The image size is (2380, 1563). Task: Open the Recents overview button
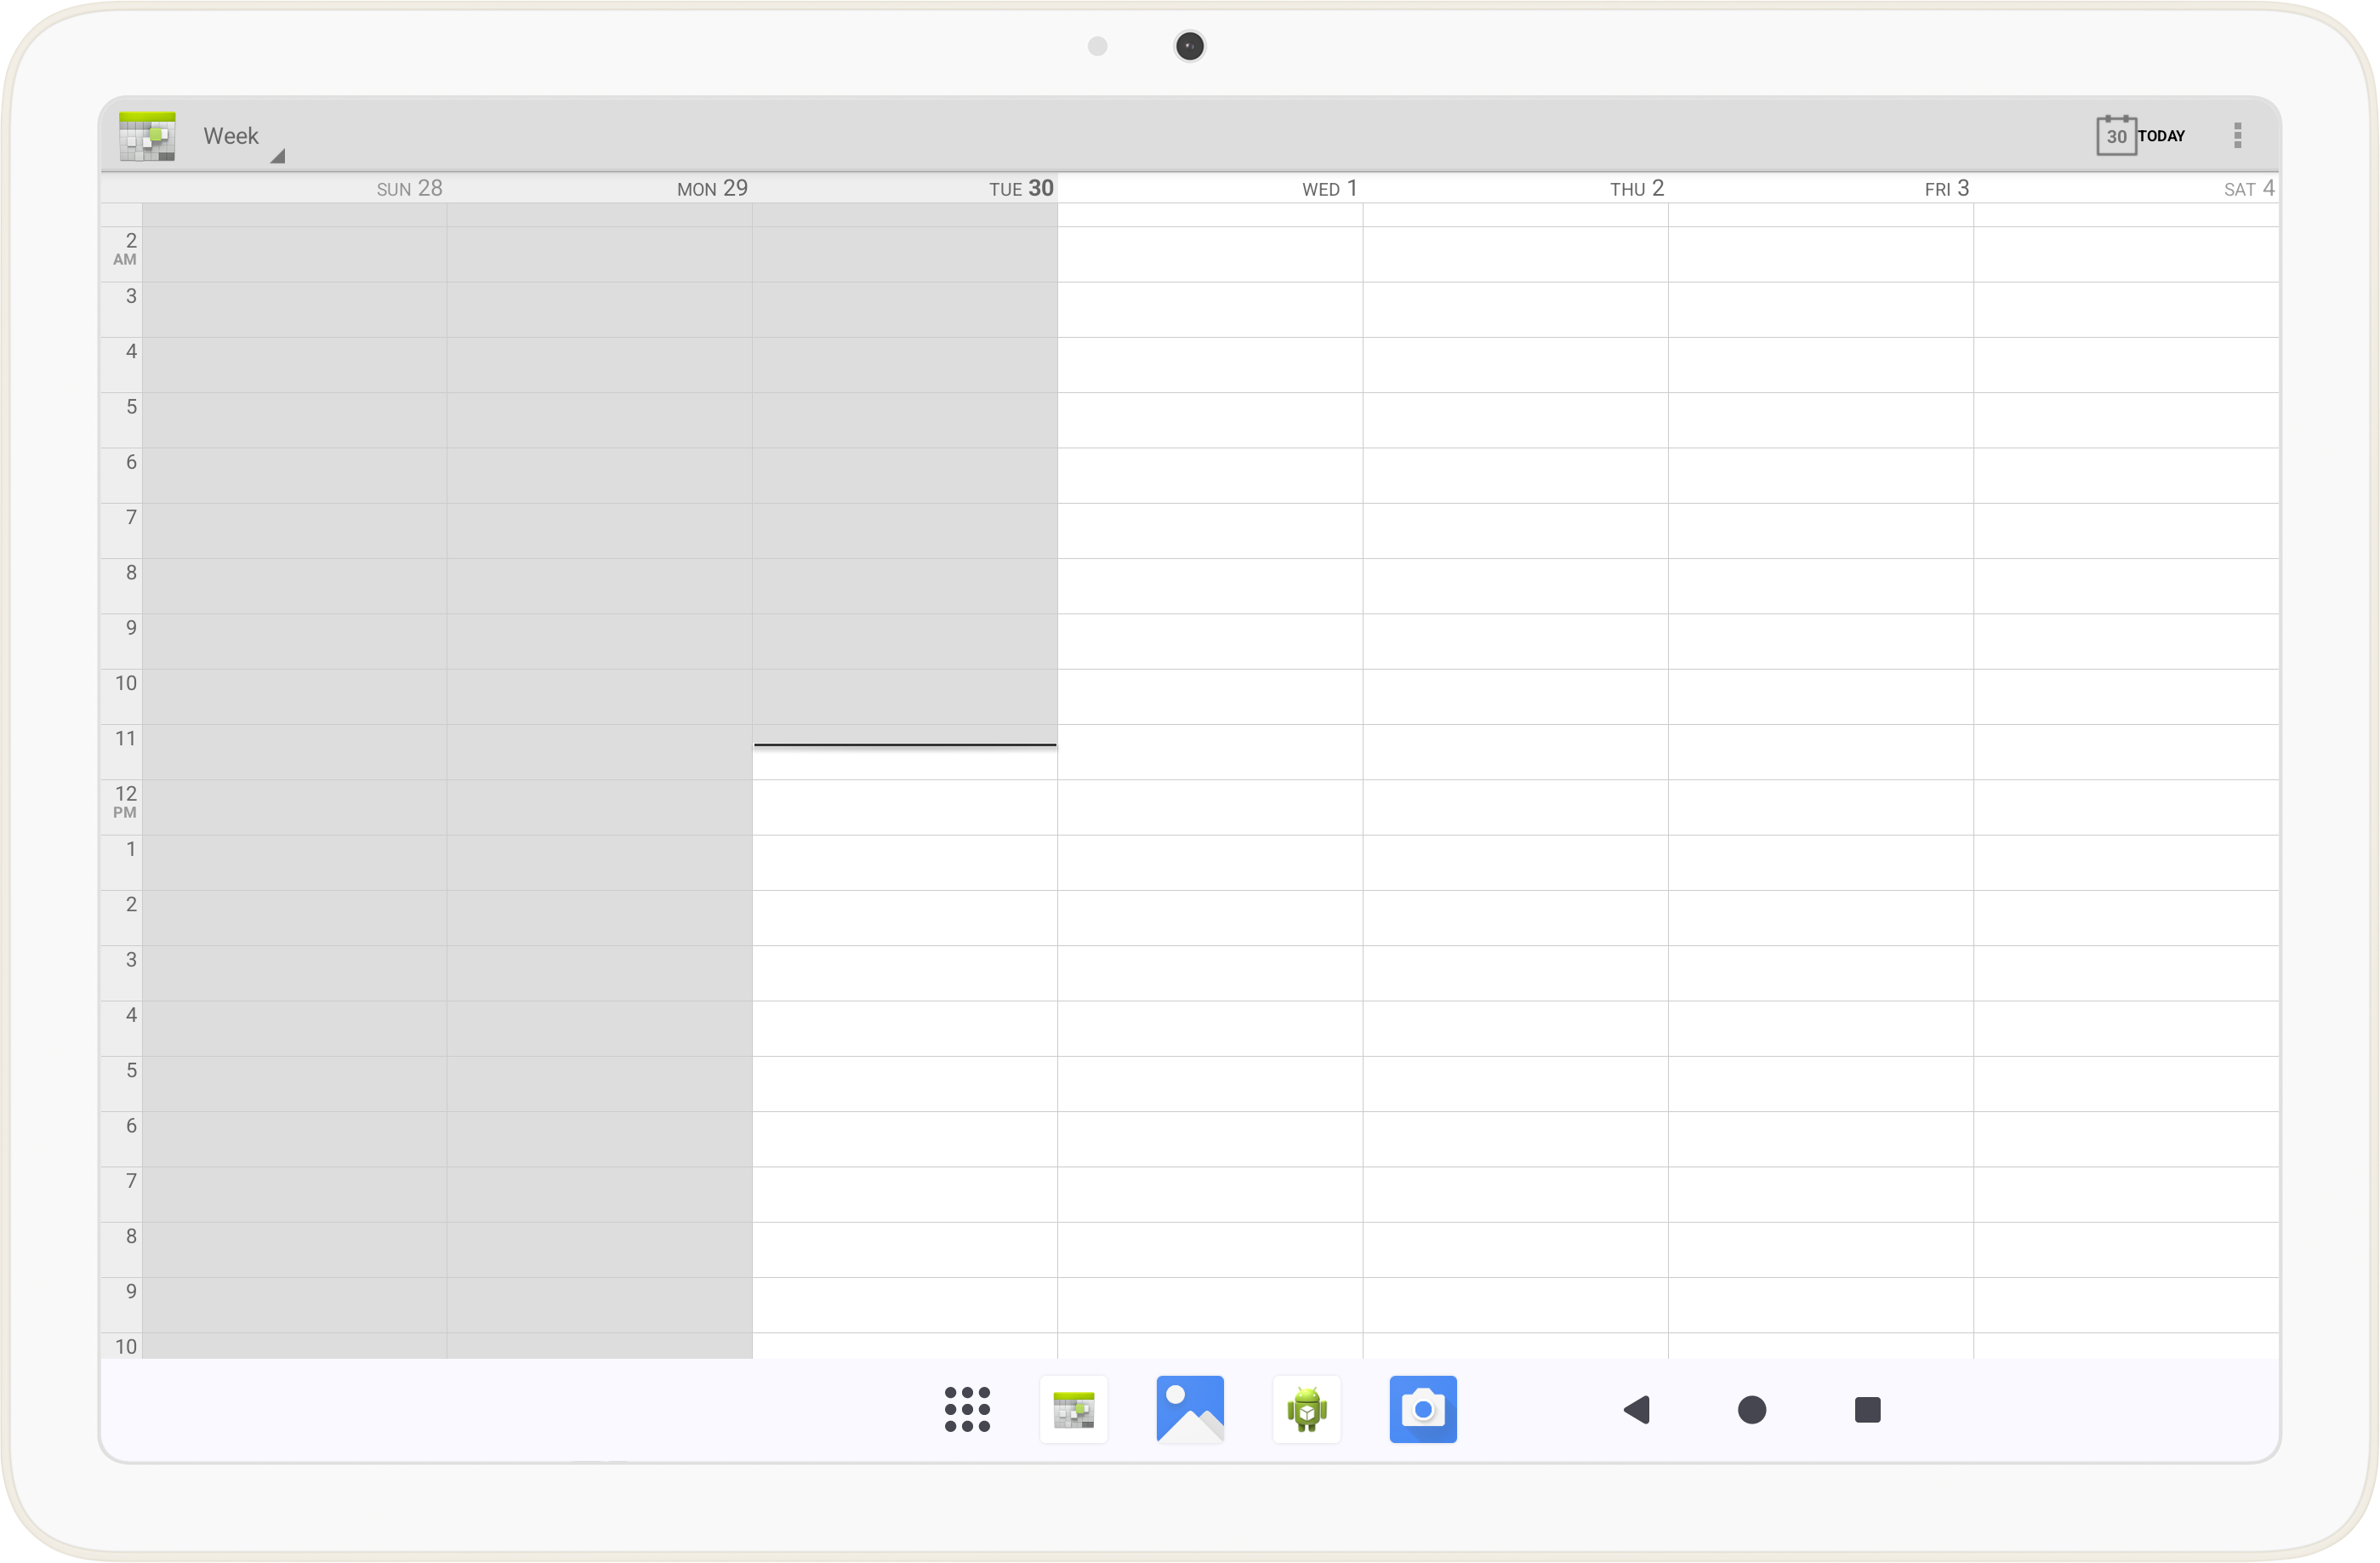point(1866,1410)
